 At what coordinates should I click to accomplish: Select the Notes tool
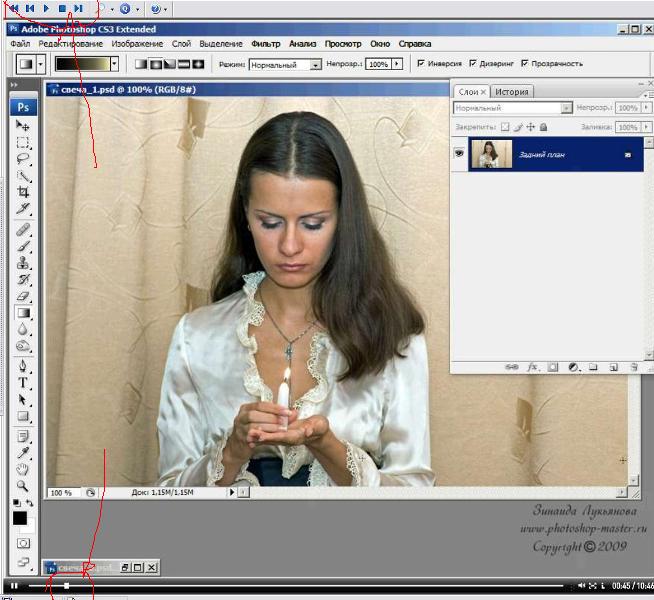[x=23, y=437]
